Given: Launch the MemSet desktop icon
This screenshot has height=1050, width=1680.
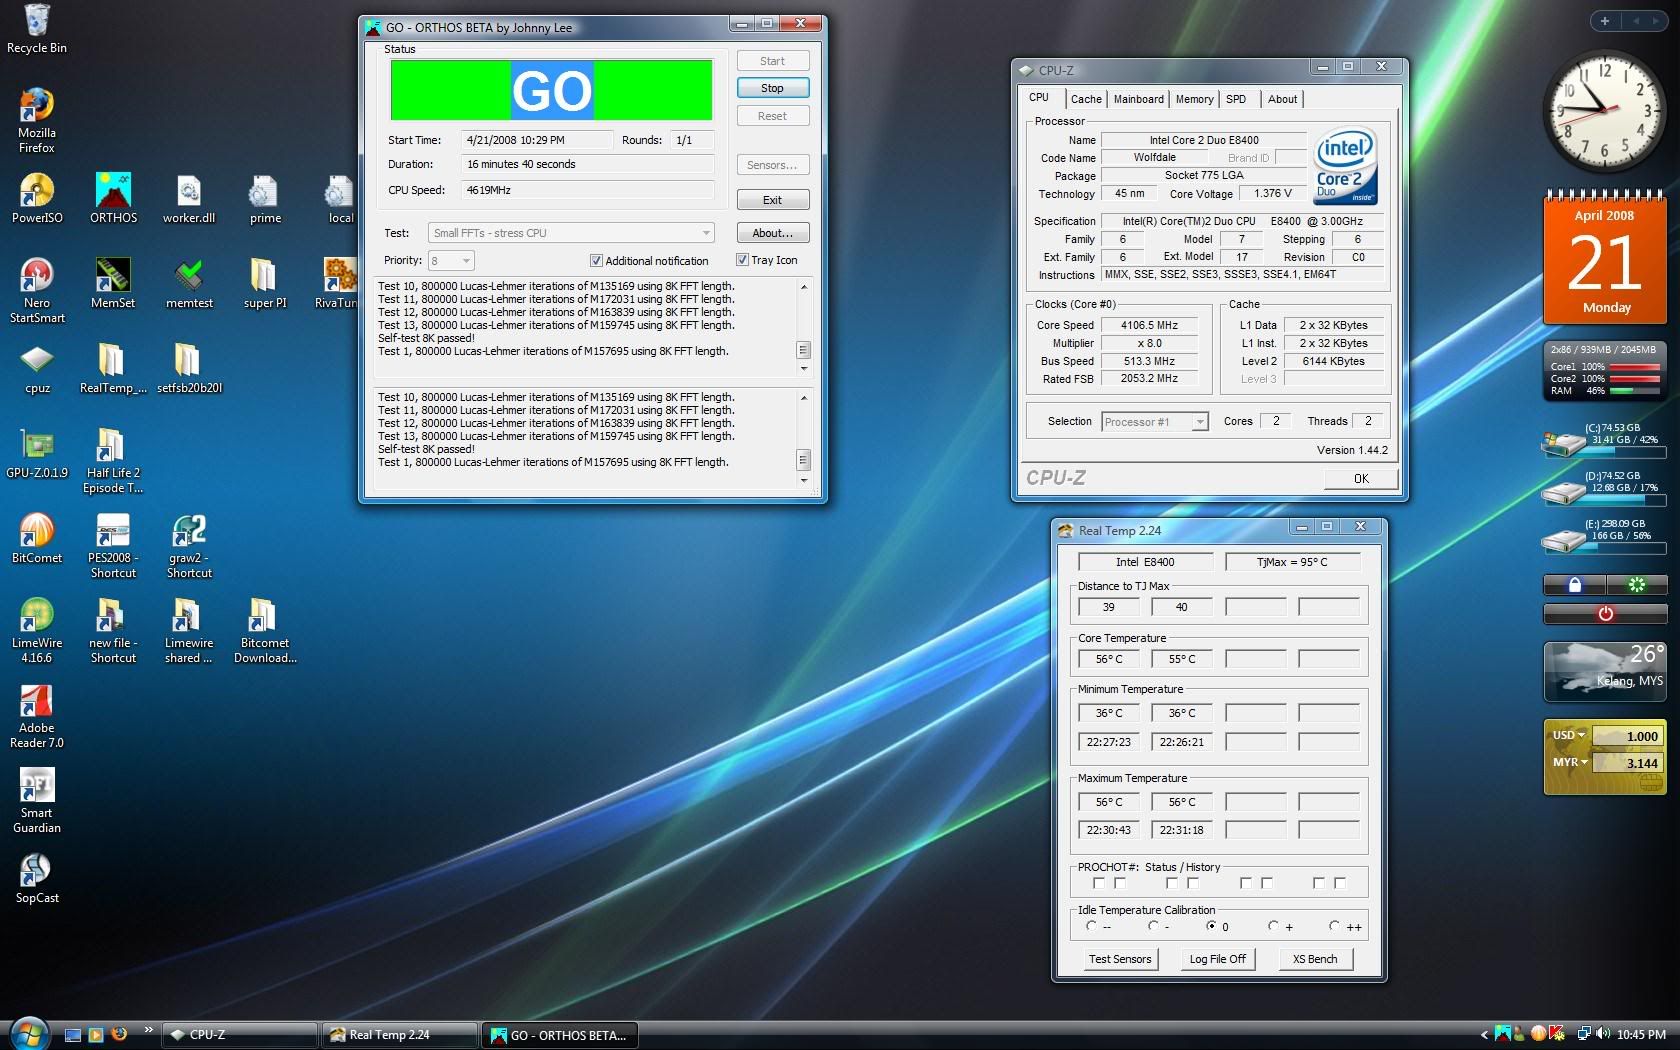Looking at the screenshot, I should click(113, 276).
